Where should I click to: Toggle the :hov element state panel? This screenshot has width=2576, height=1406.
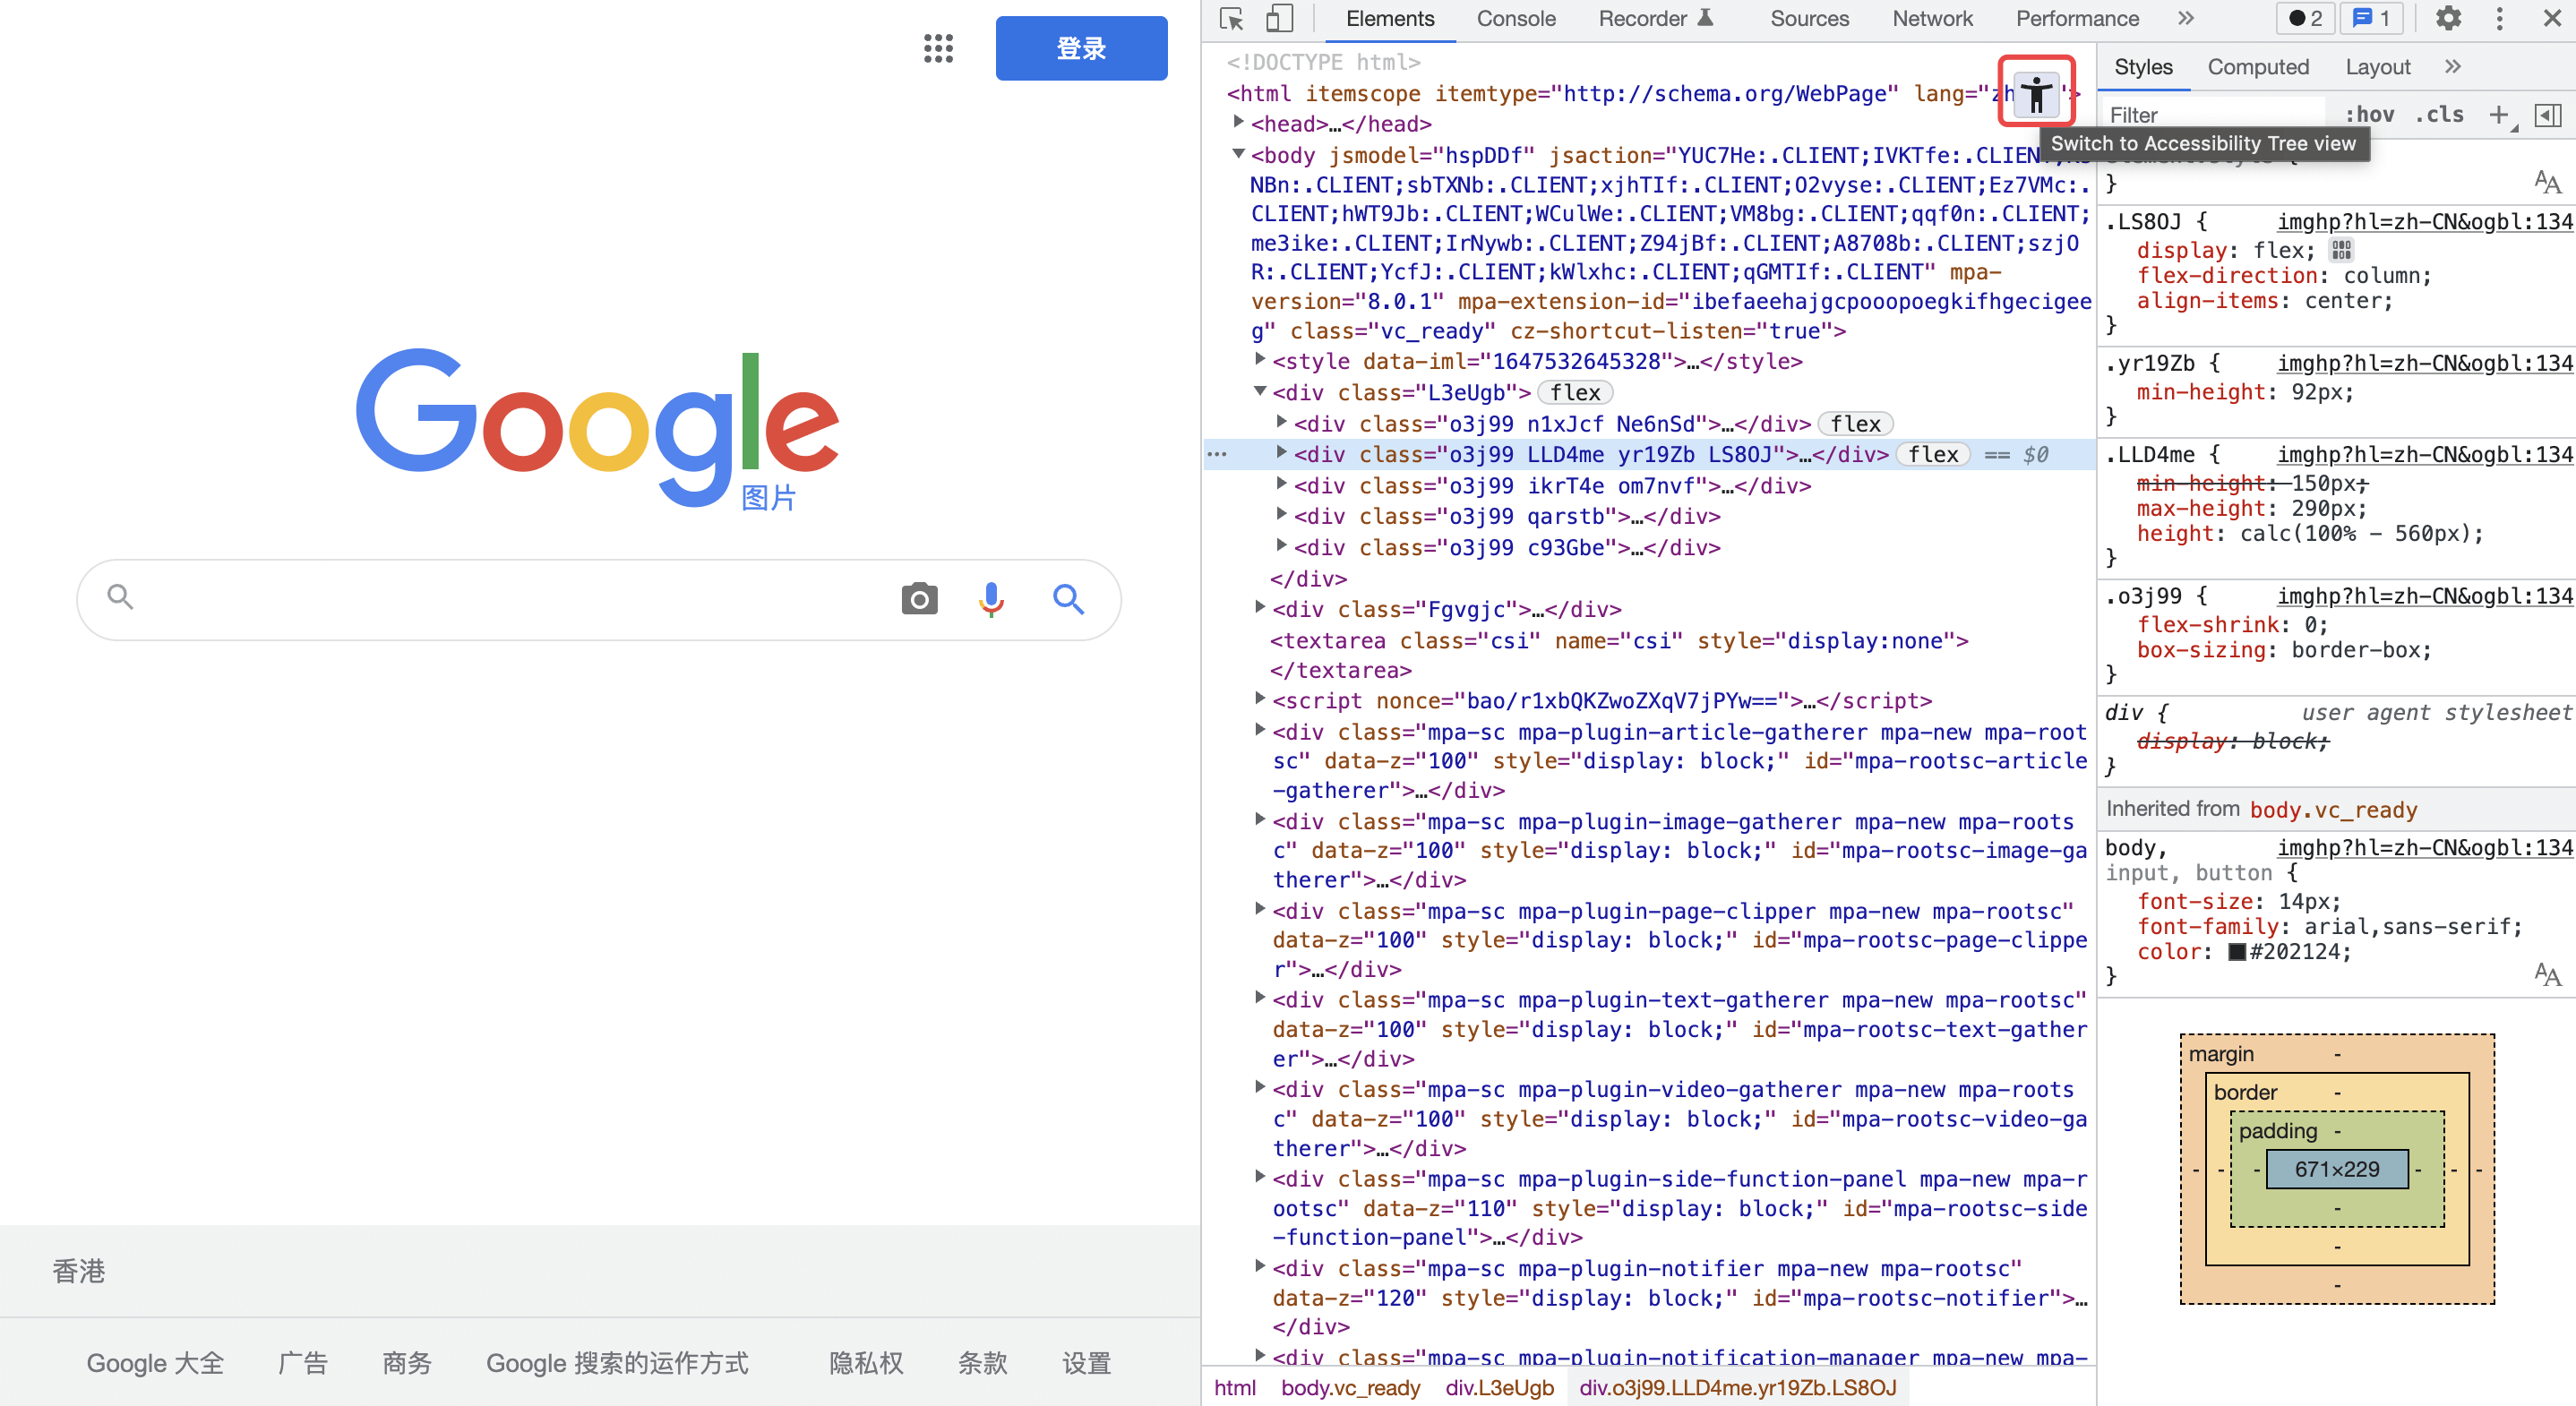(2369, 115)
